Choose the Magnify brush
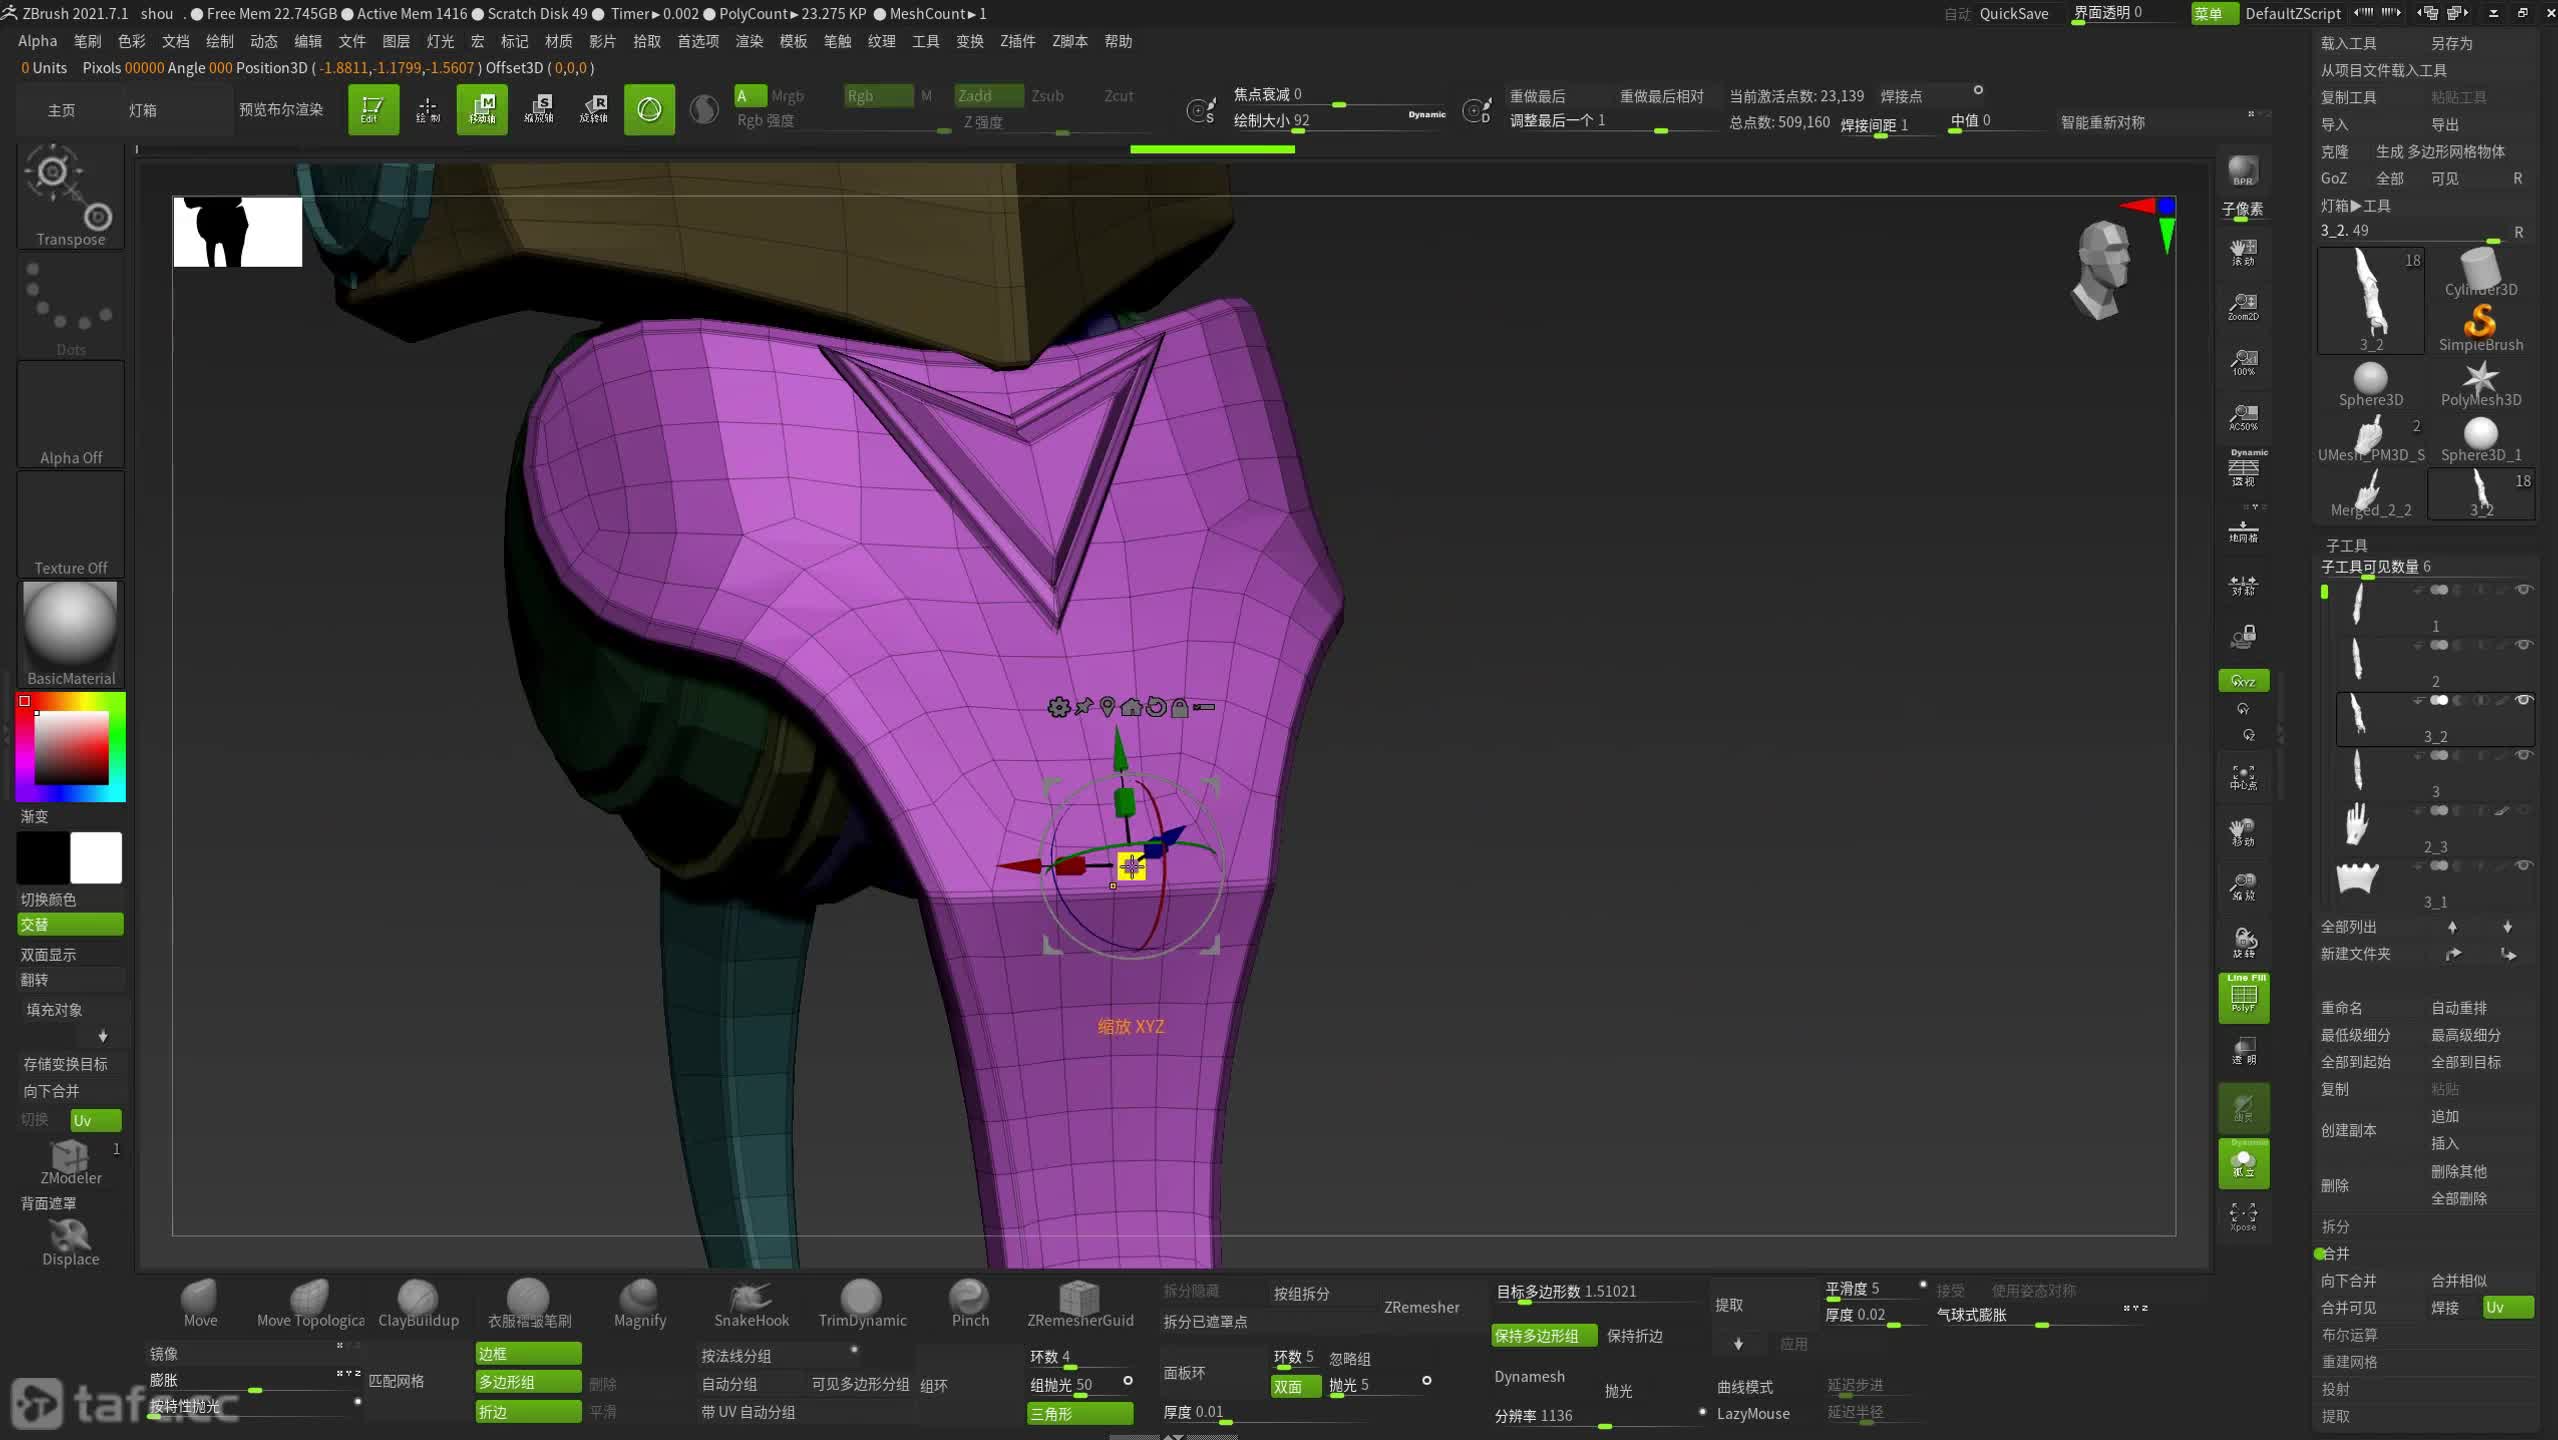2558x1440 pixels. pyautogui.click(x=640, y=1304)
